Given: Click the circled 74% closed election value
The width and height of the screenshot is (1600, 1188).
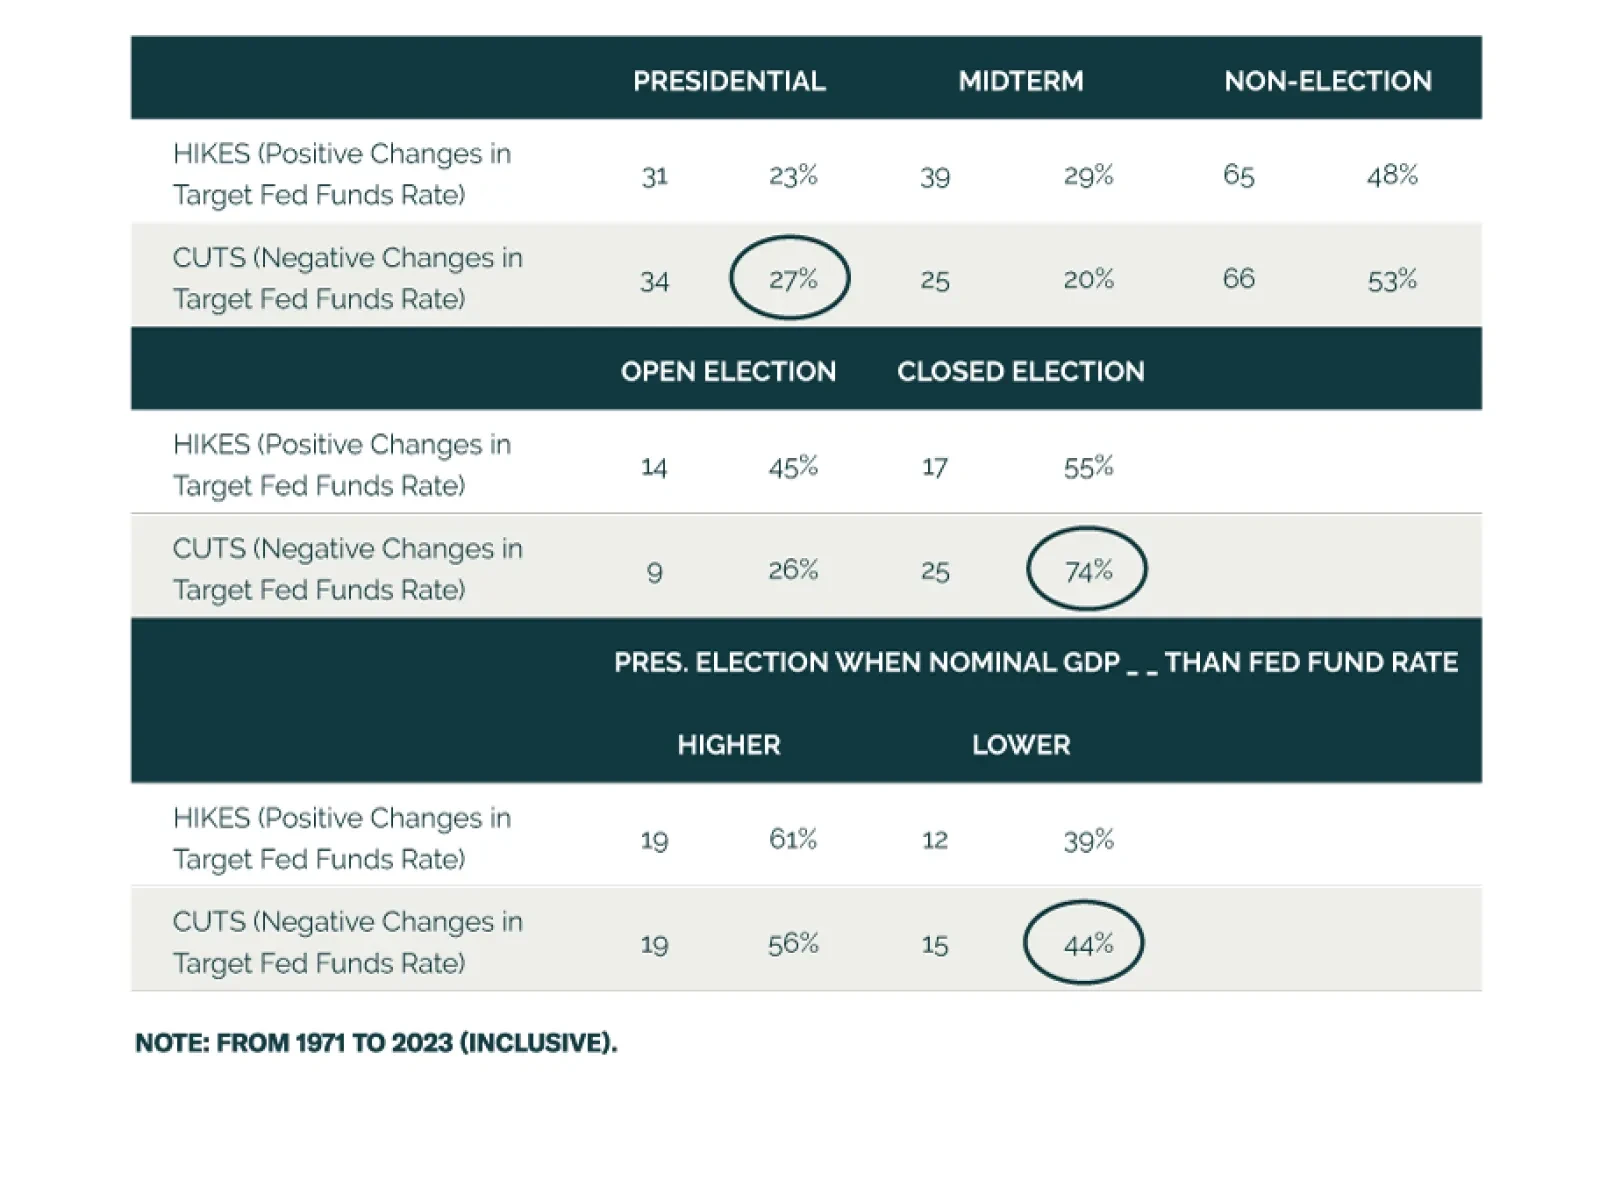Looking at the screenshot, I should point(1088,570).
